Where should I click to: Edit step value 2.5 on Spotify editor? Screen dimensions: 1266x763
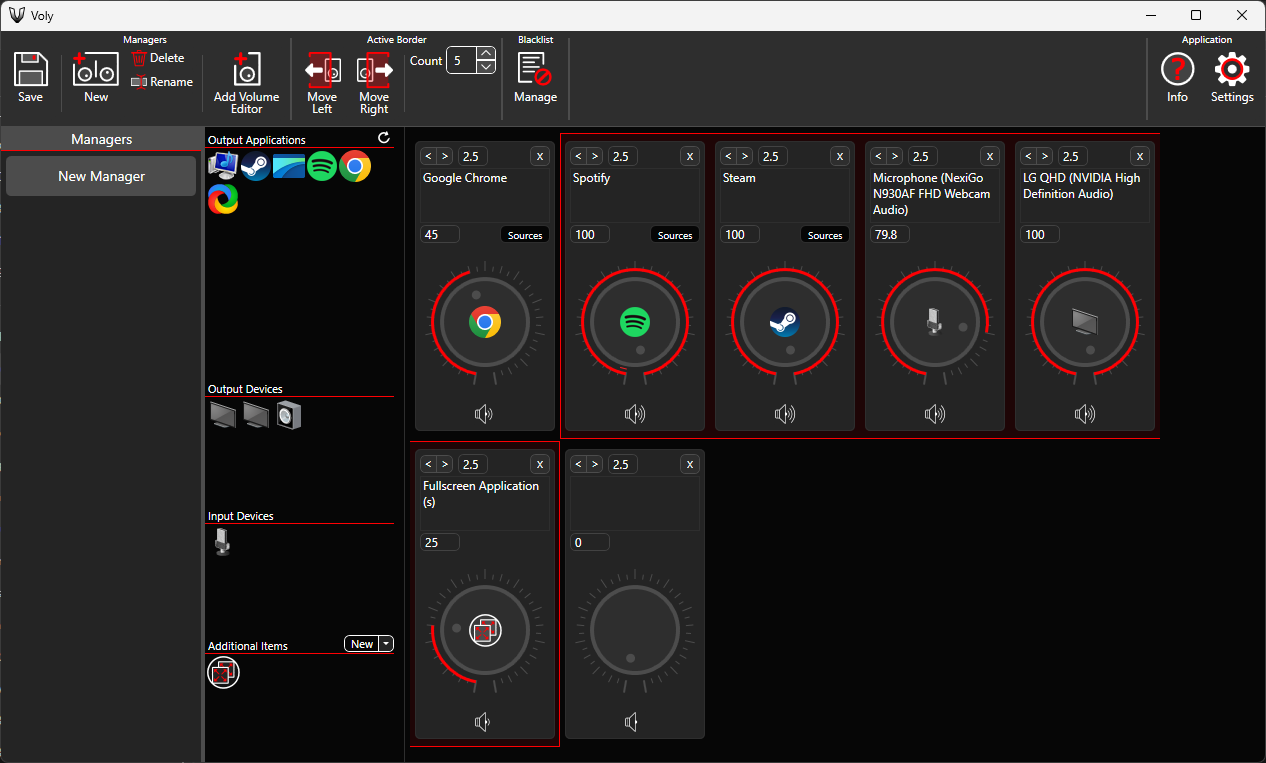[623, 156]
